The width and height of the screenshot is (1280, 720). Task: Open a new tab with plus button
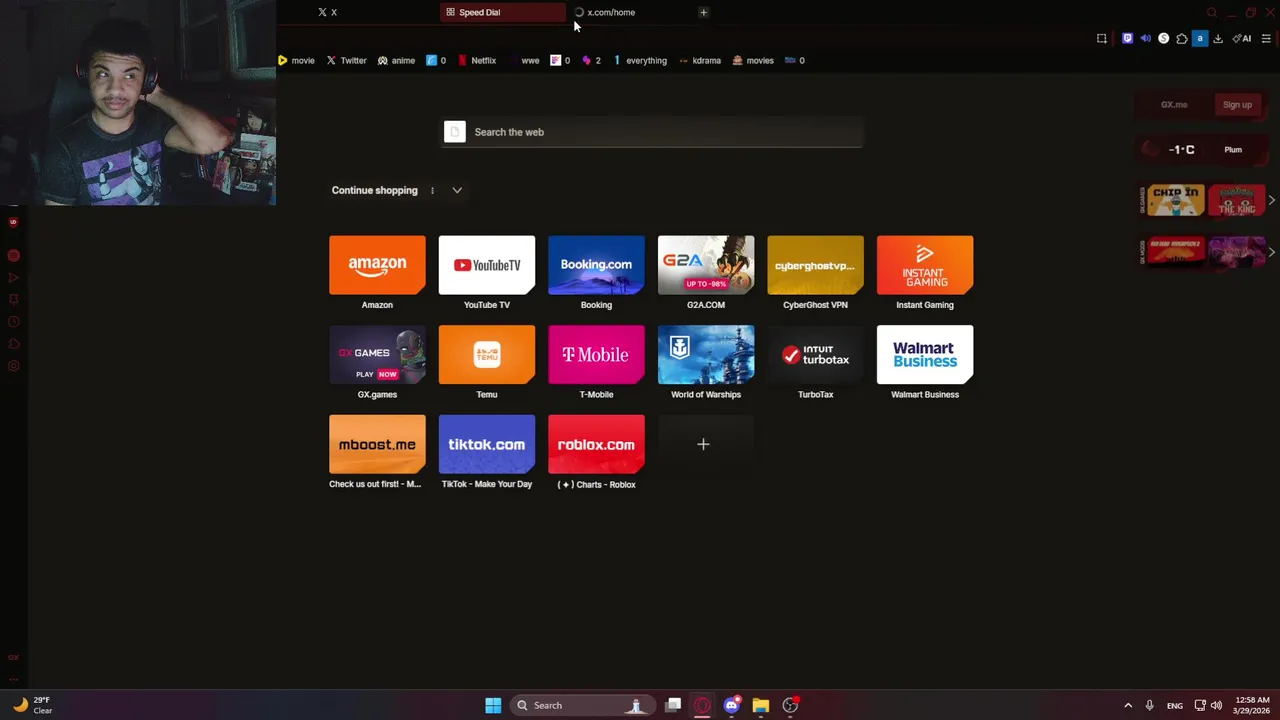(703, 12)
